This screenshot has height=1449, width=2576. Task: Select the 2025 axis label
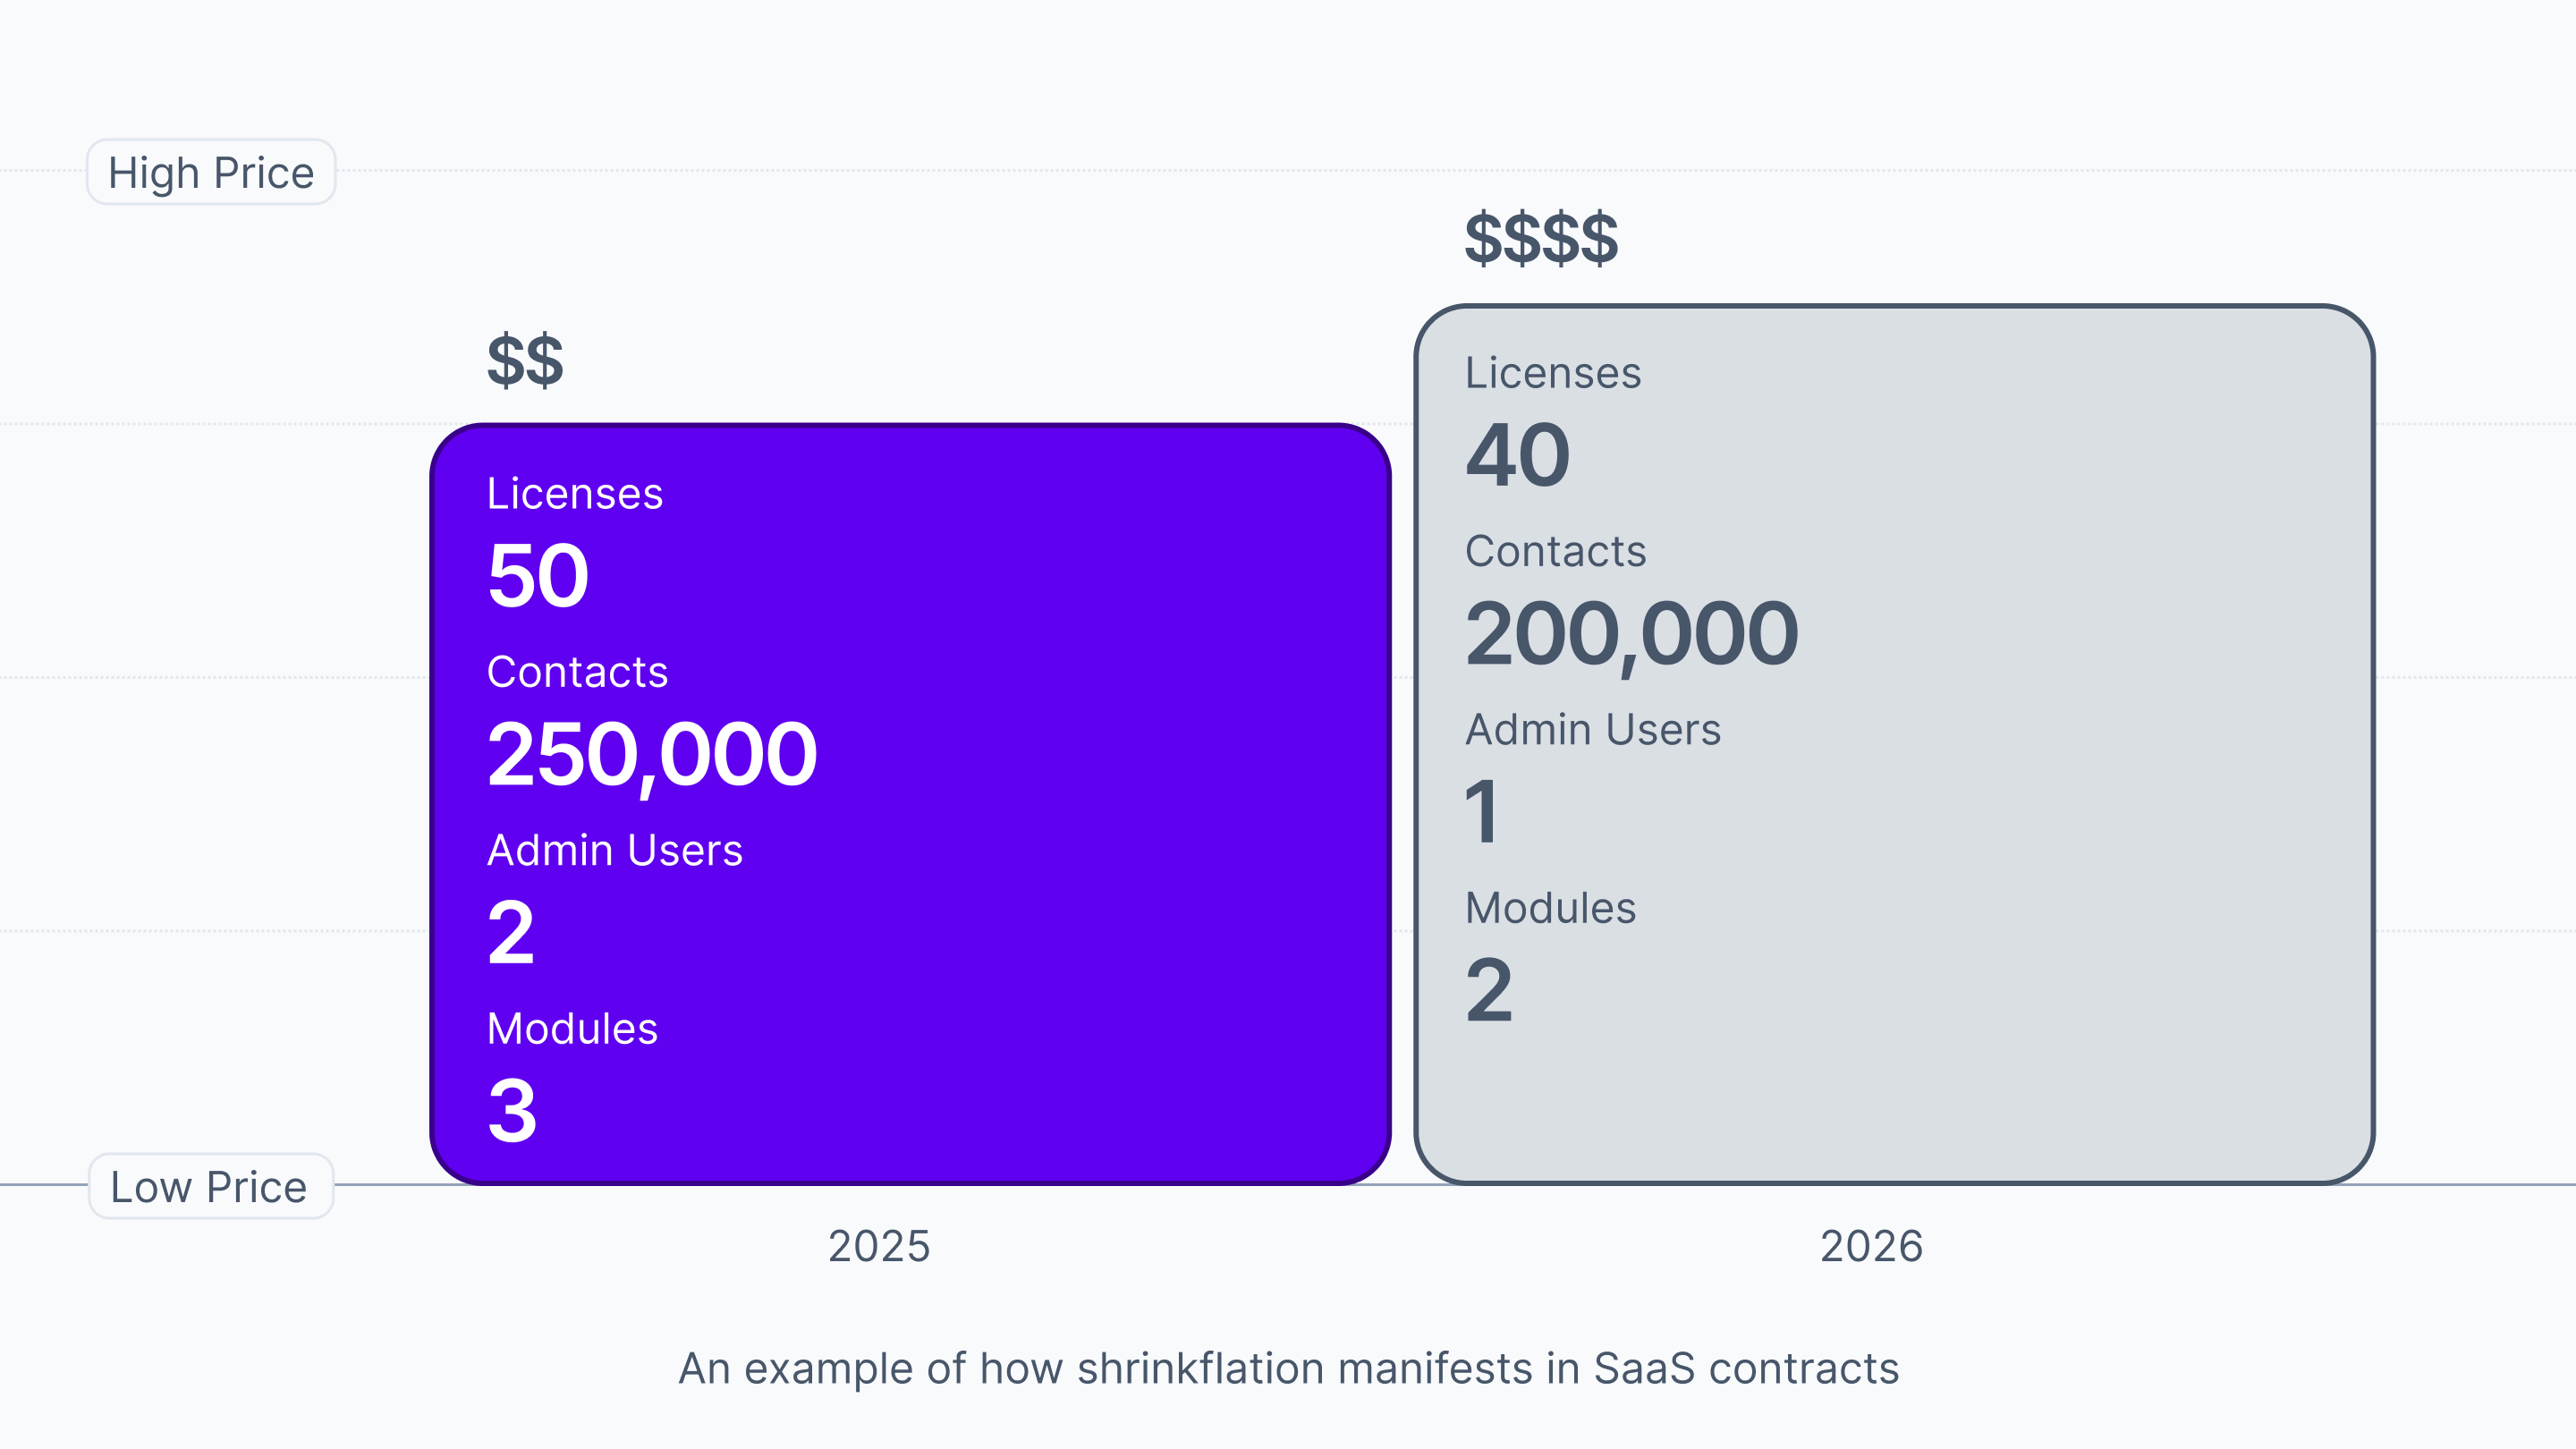point(879,1246)
